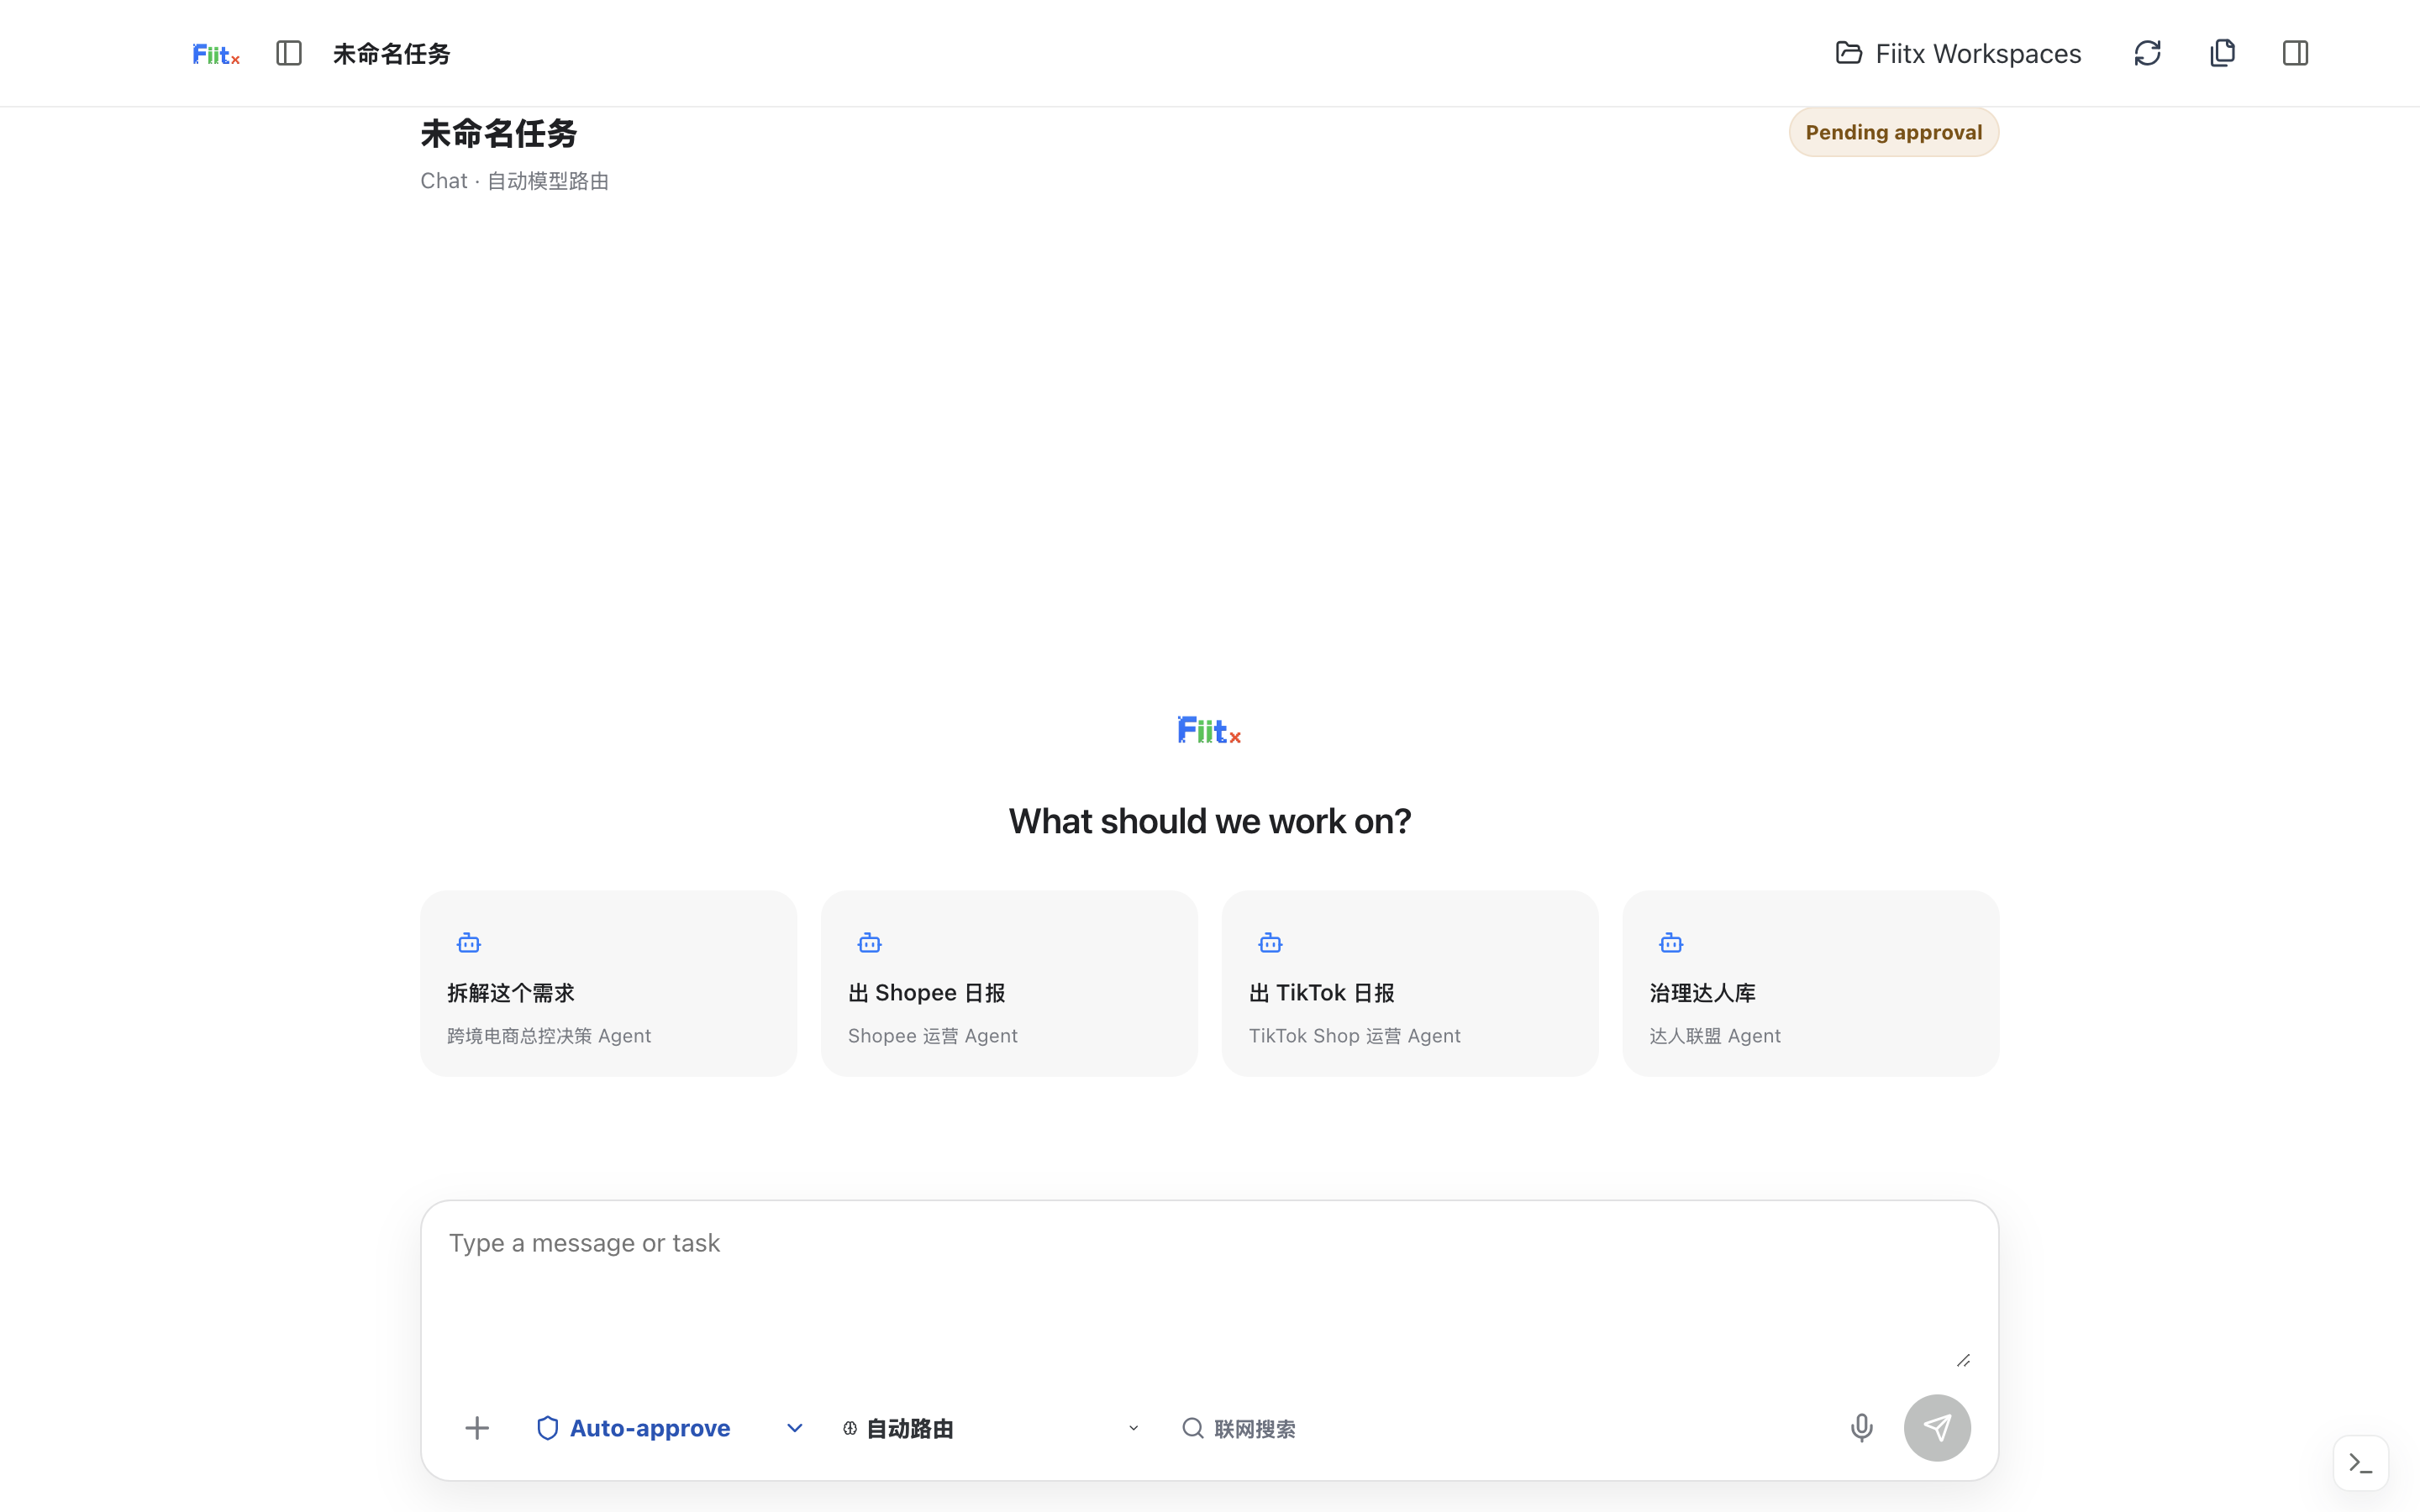Click the send message button

click(x=1937, y=1428)
